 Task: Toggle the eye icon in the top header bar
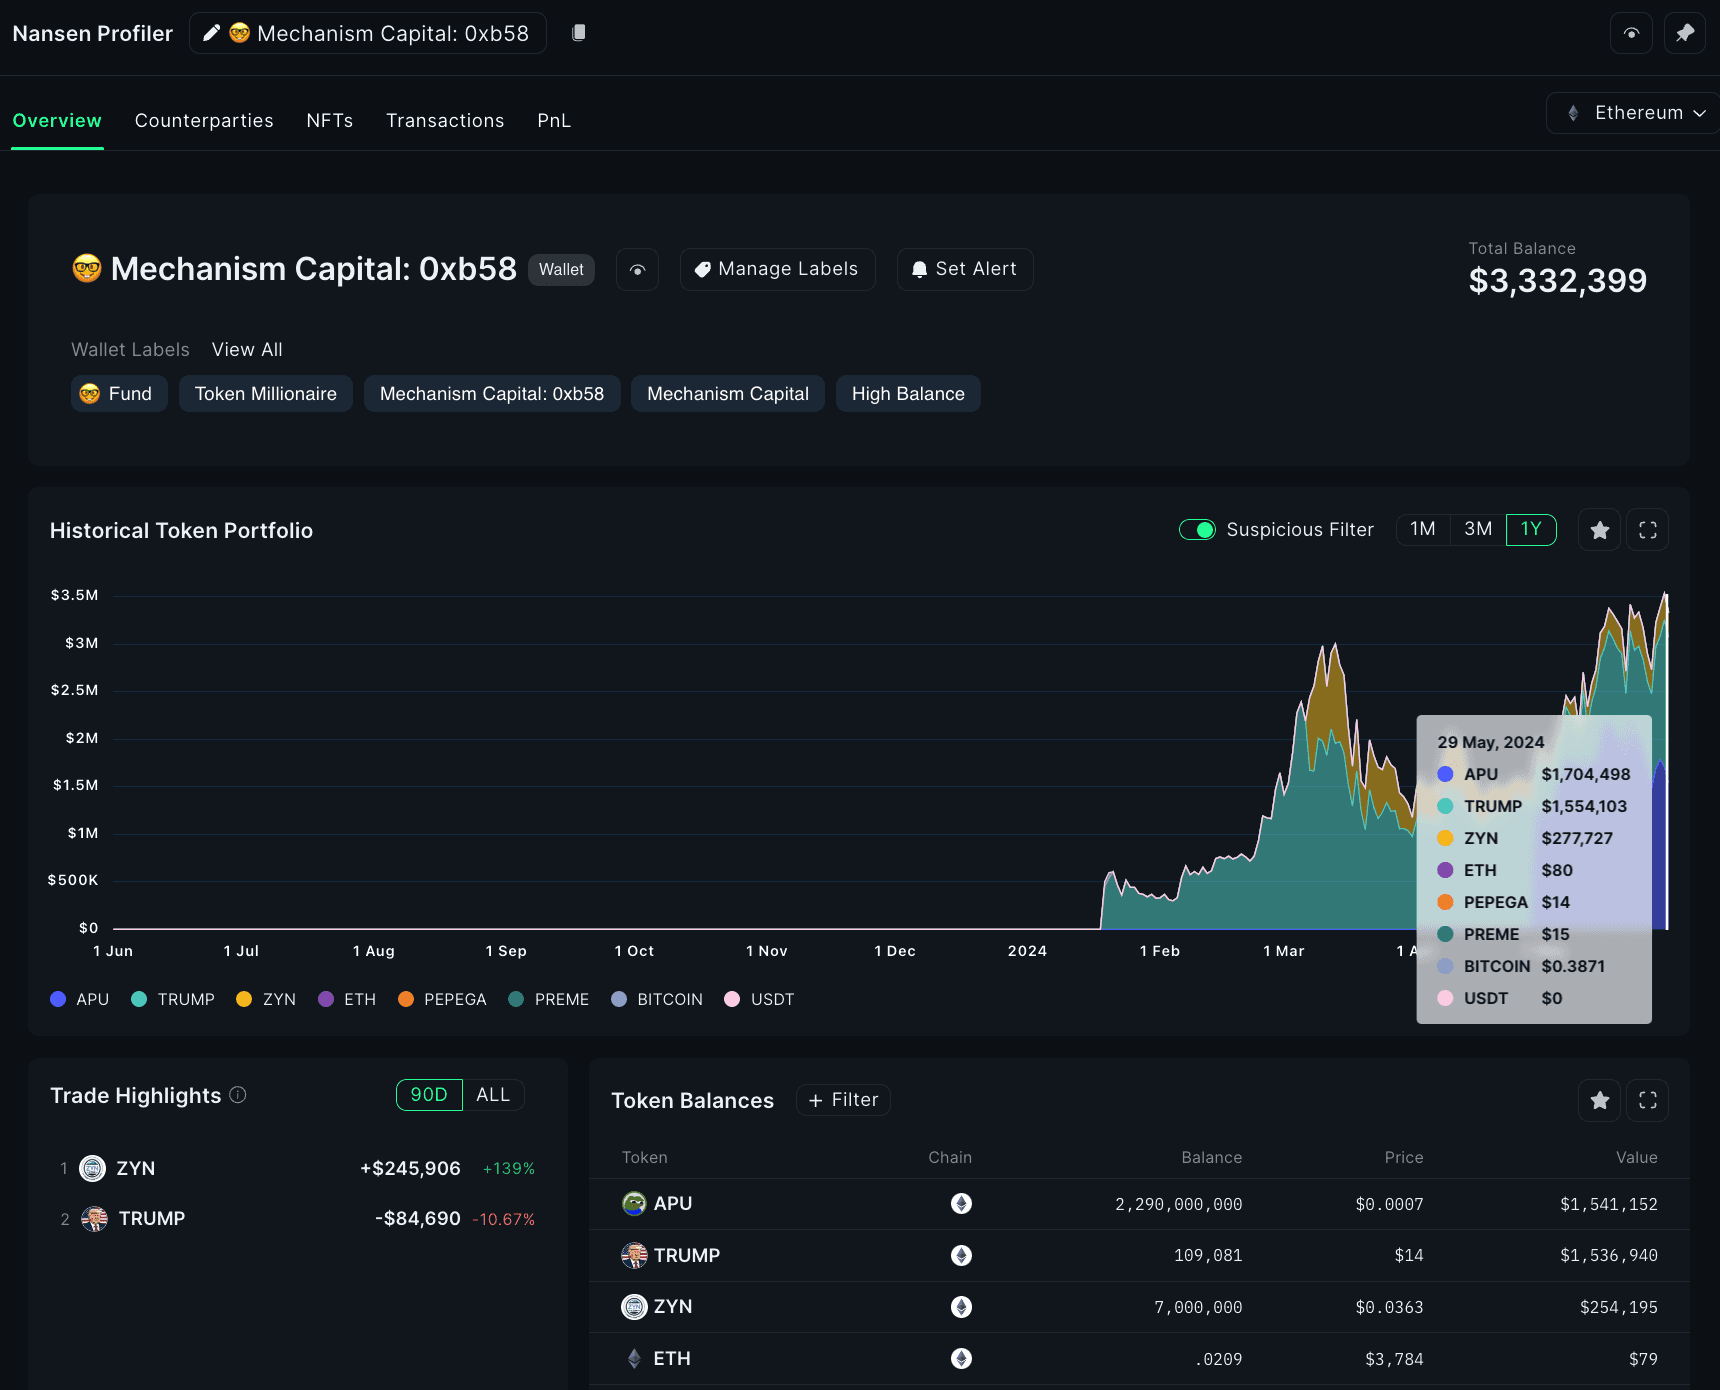(1631, 33)
